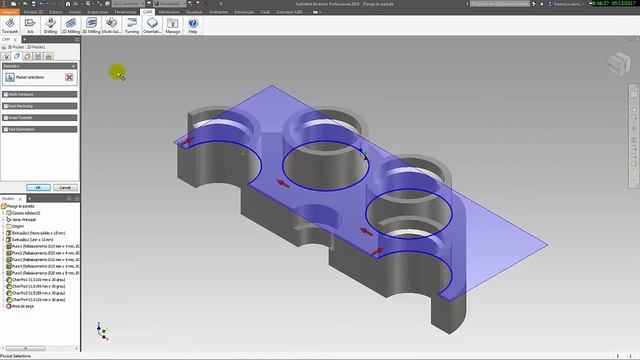The height and width of the screenshot is (360, 640).
Task: Select the root part node in browser
Action: point(19,206)
